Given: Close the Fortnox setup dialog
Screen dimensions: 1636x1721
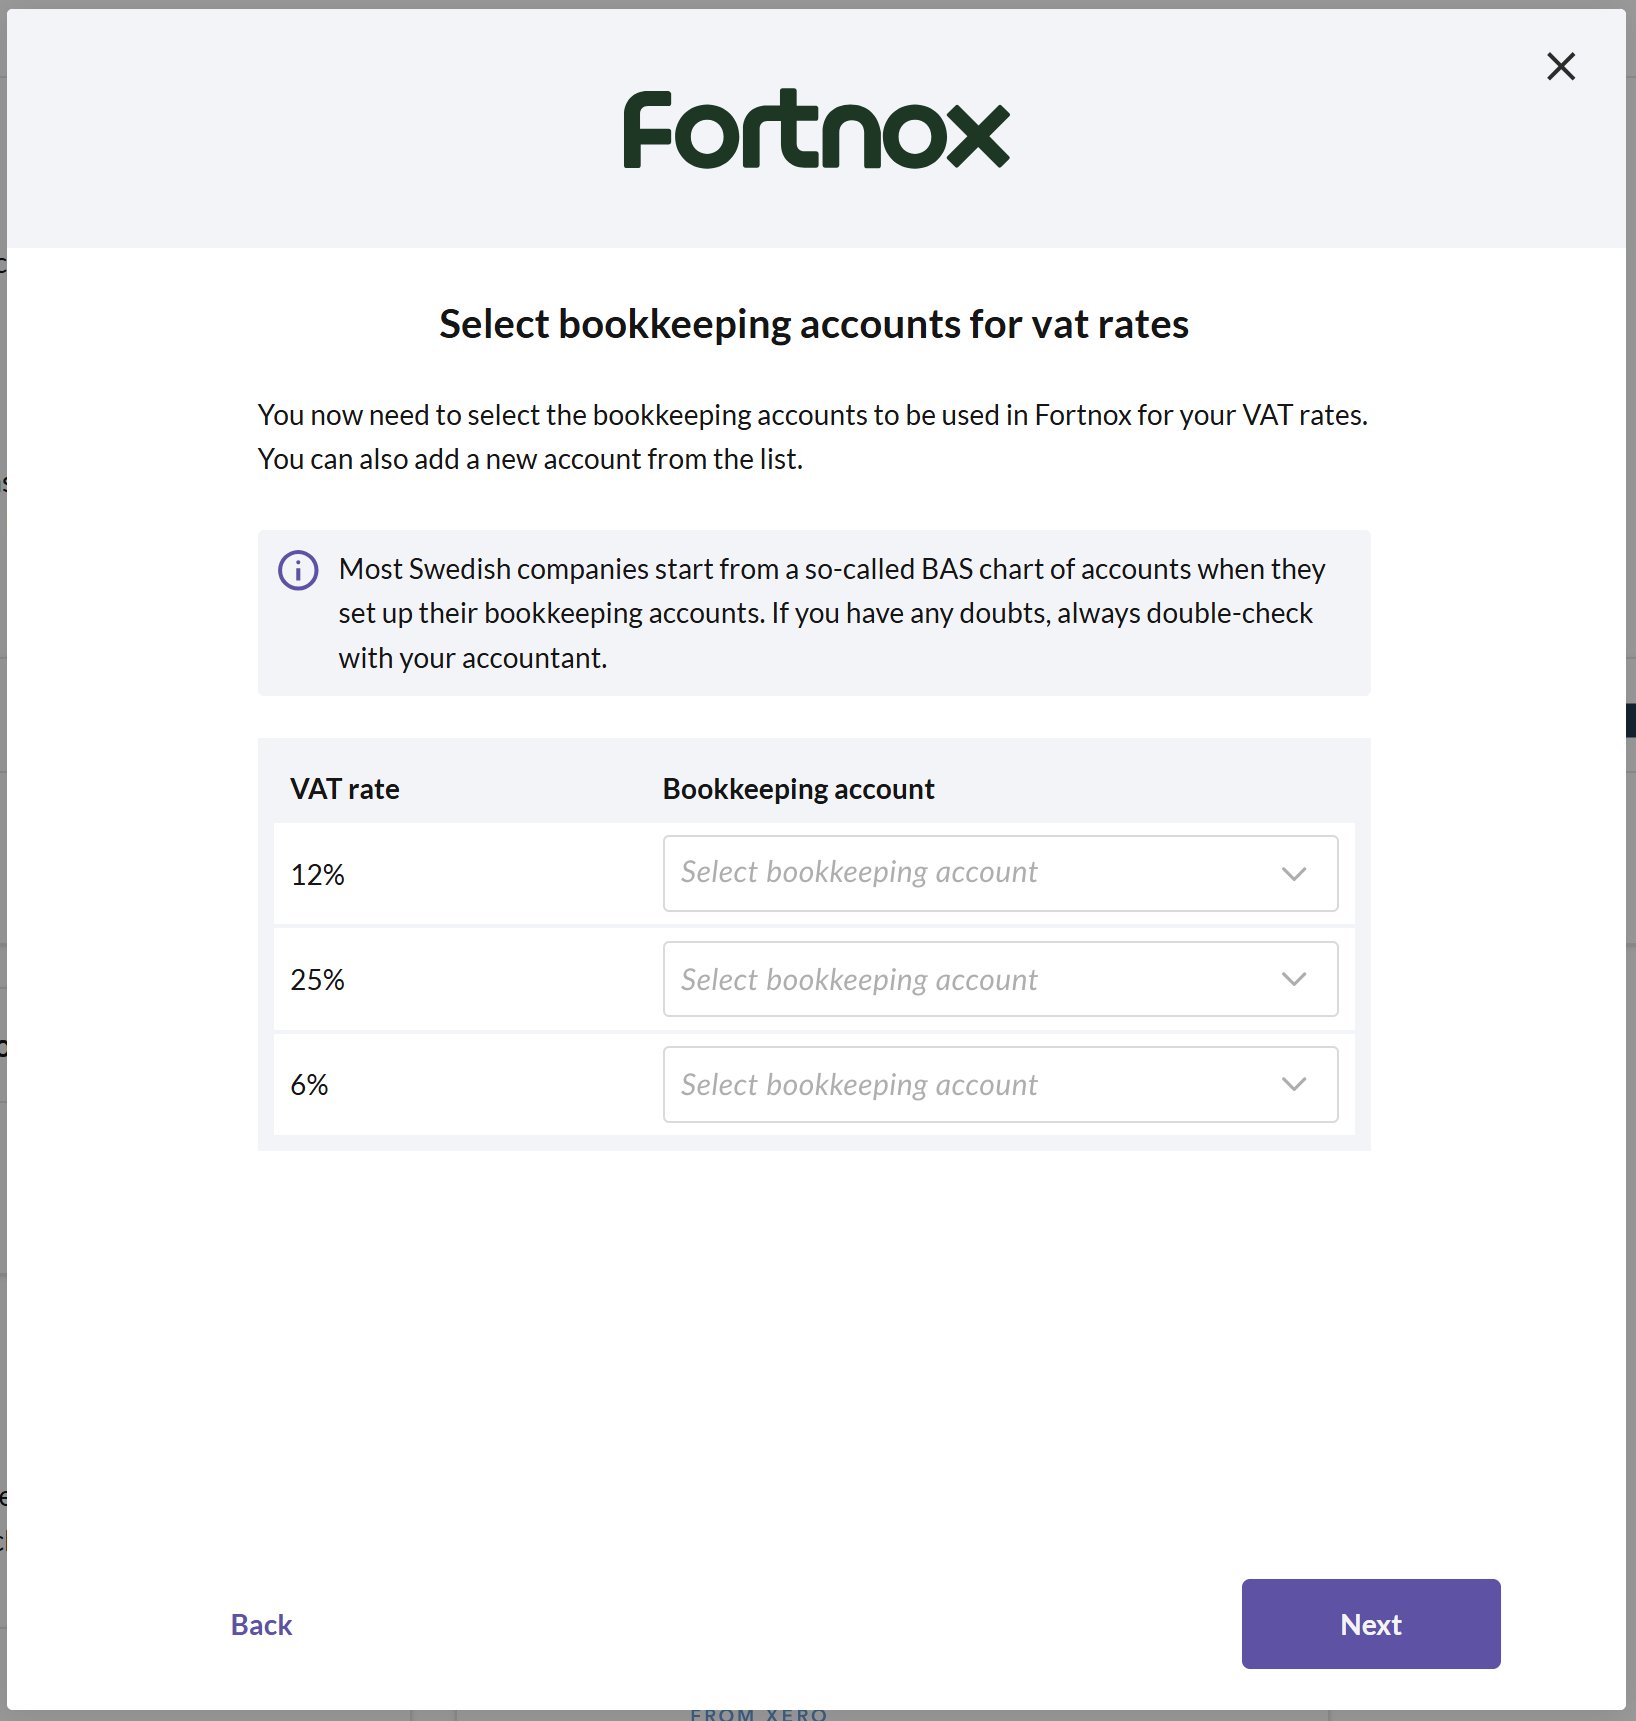Looking at the screenshot, I should (1561, 67).
